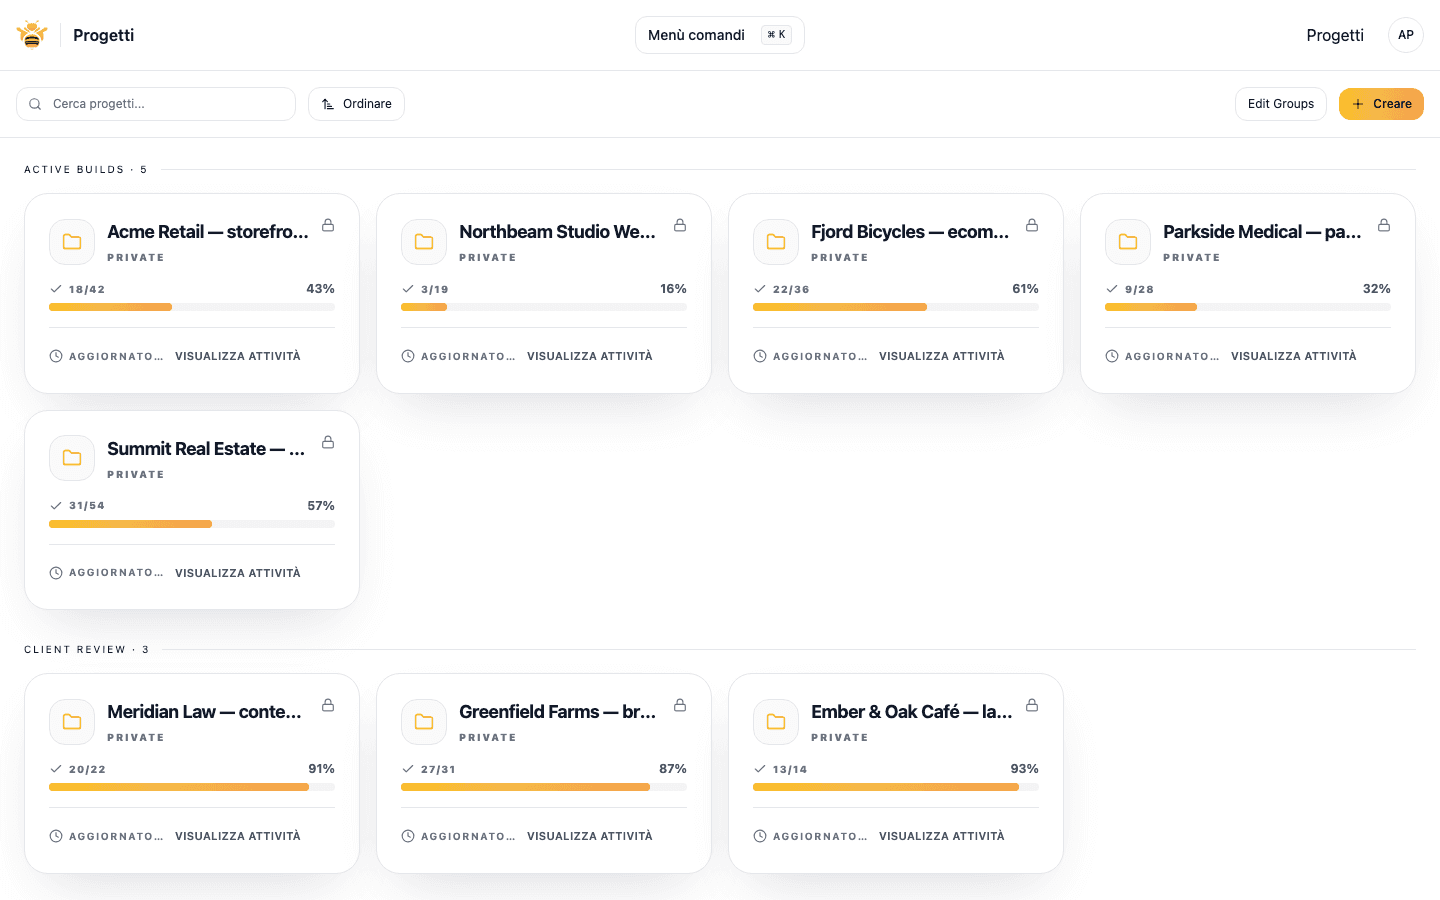Toggle the lock icon on Fjord Bicycles card
This screenshot has width=1440, height=900.
tap(1031, 226)
